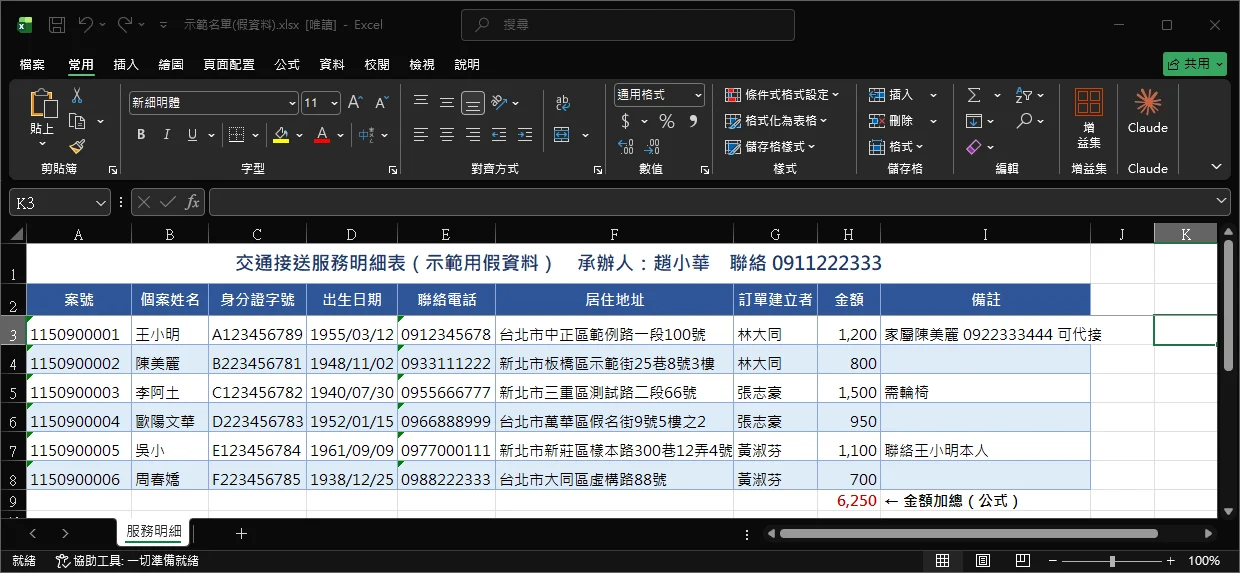Screen dimensions: 1240x573
Task: Expand the number format 通用格式 dropdown
Action: pos(698,95)
